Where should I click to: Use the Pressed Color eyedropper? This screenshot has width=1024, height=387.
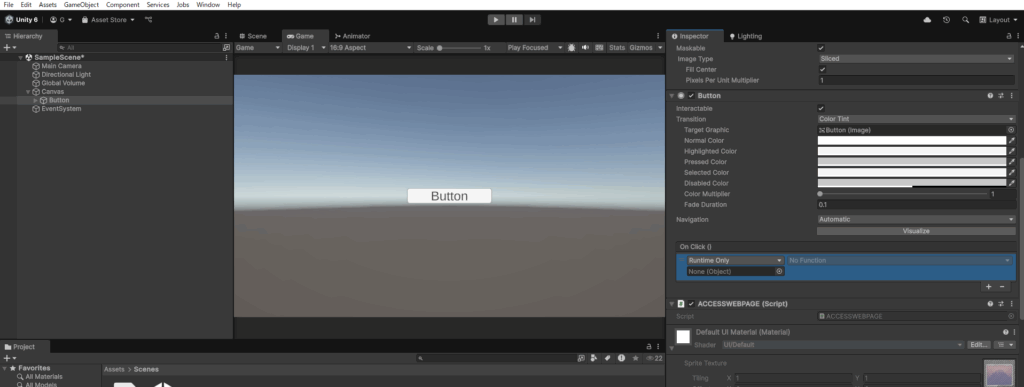(1012, 162)
